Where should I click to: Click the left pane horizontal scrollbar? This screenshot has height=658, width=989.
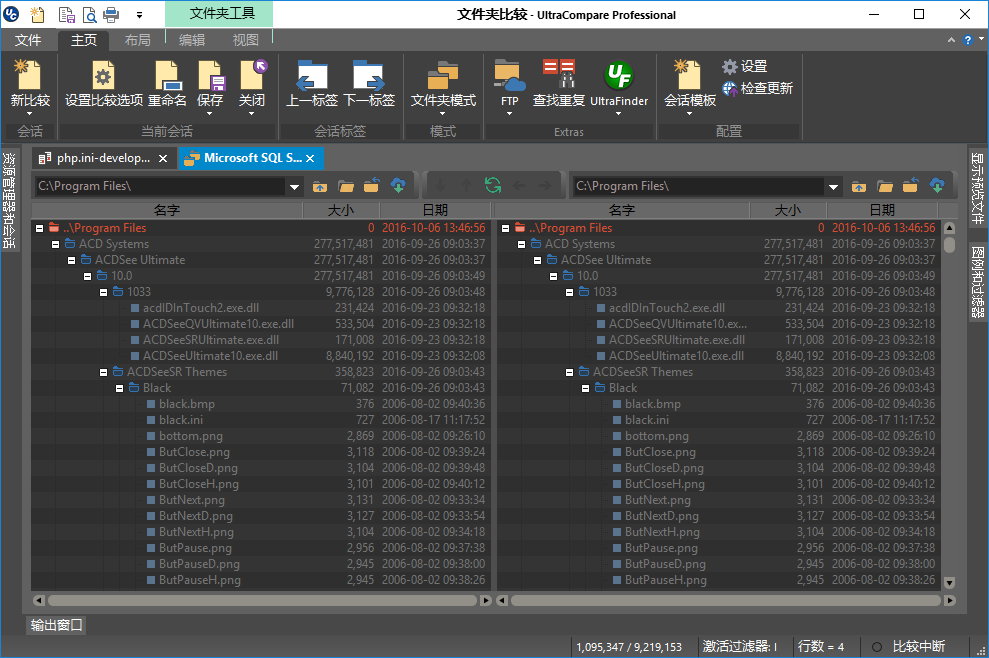pos(262,601)
